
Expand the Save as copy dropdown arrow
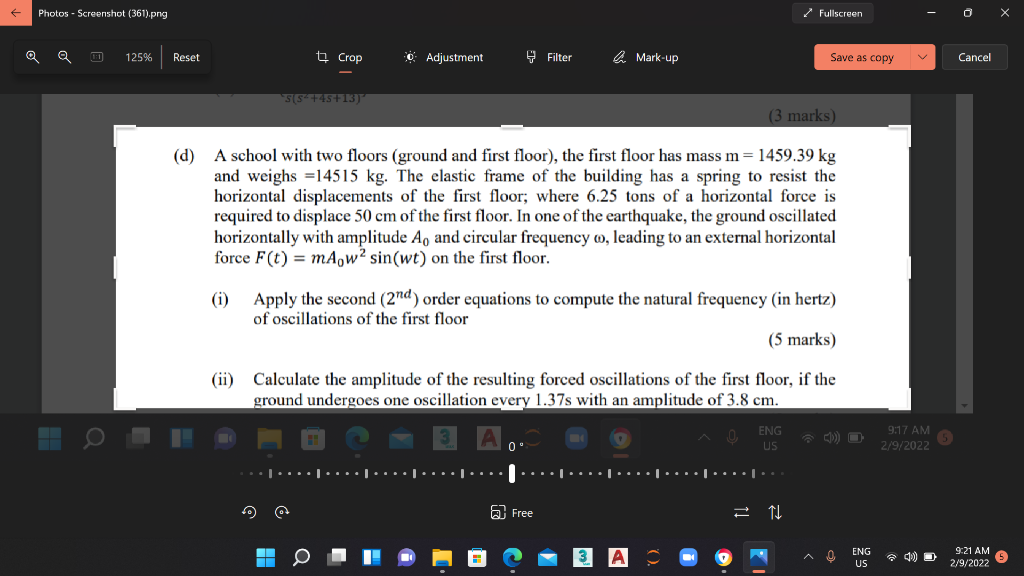[922, 57]
